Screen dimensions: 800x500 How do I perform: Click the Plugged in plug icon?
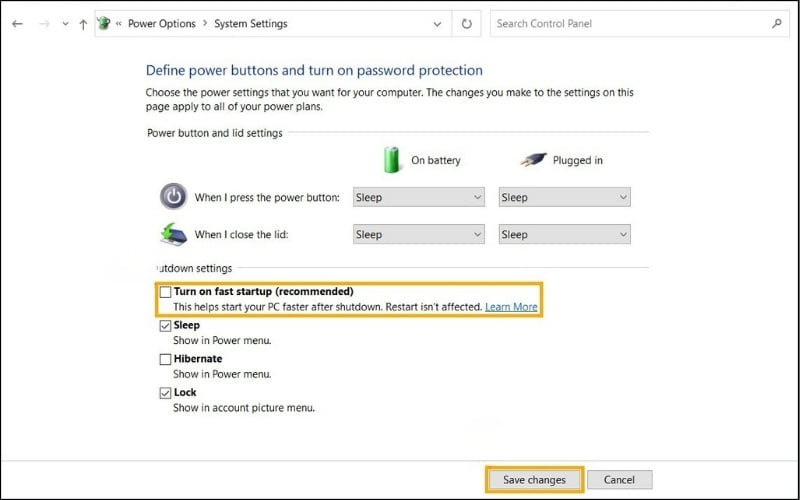click(x=533, y=160)
